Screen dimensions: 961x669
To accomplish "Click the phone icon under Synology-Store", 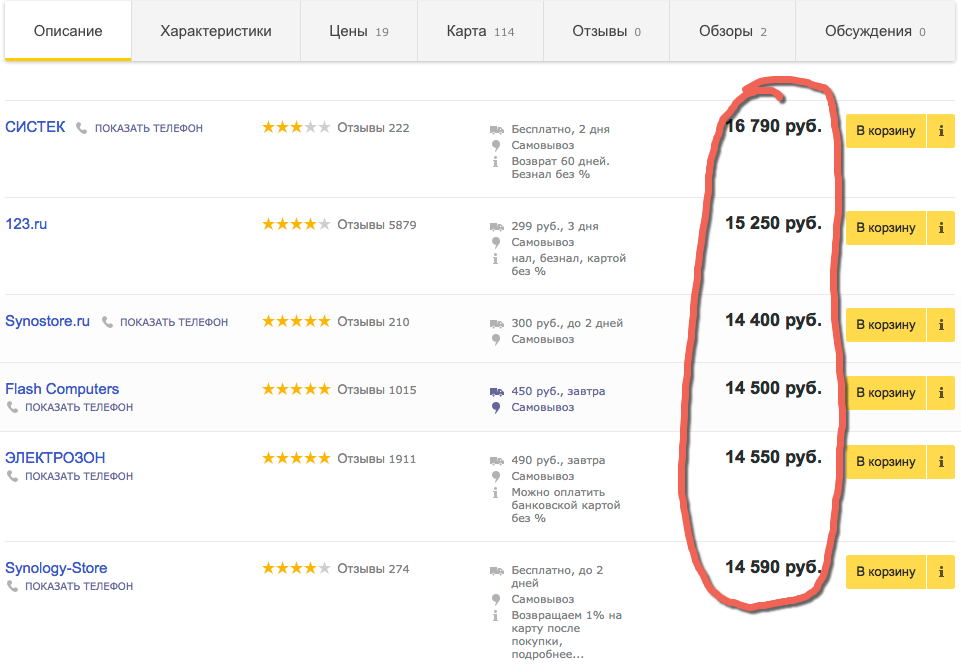I will point(12,586).
